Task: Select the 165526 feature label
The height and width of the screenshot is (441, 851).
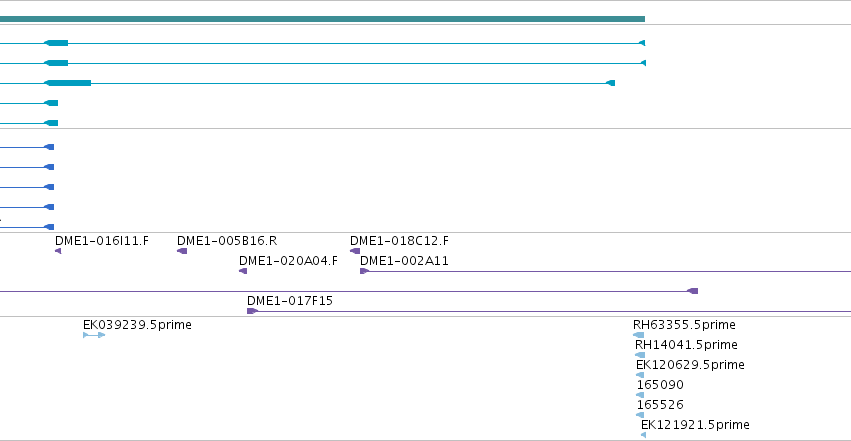Action: [660, 405]
